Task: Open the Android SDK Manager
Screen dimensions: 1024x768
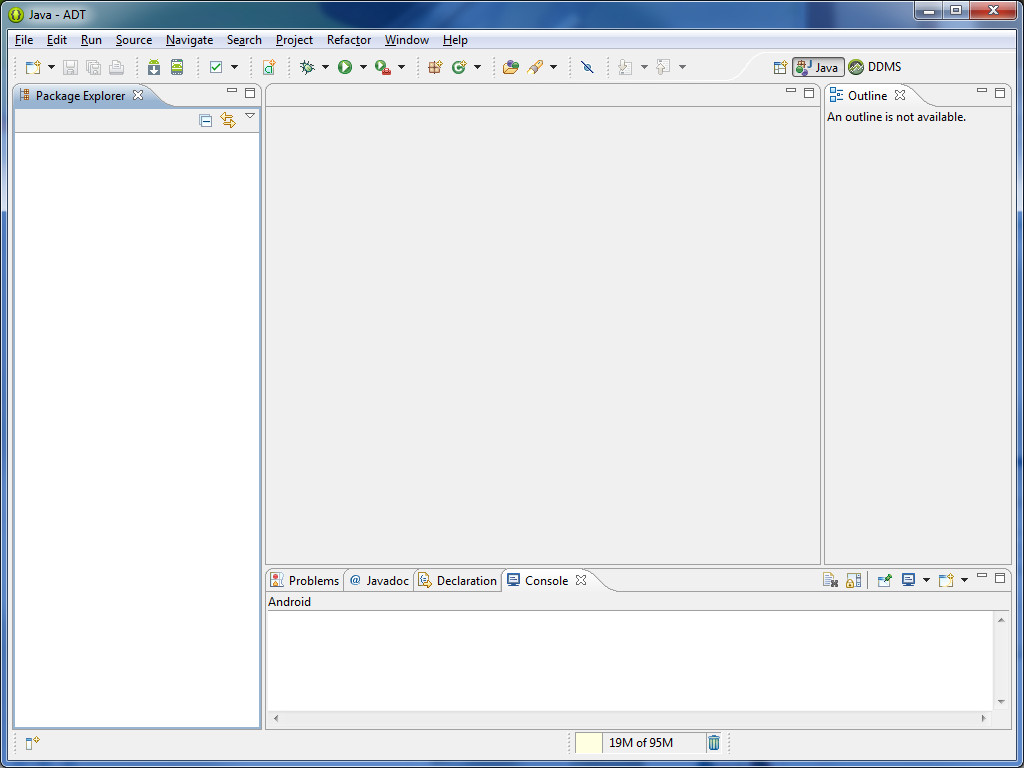Action: pos(154,67)
